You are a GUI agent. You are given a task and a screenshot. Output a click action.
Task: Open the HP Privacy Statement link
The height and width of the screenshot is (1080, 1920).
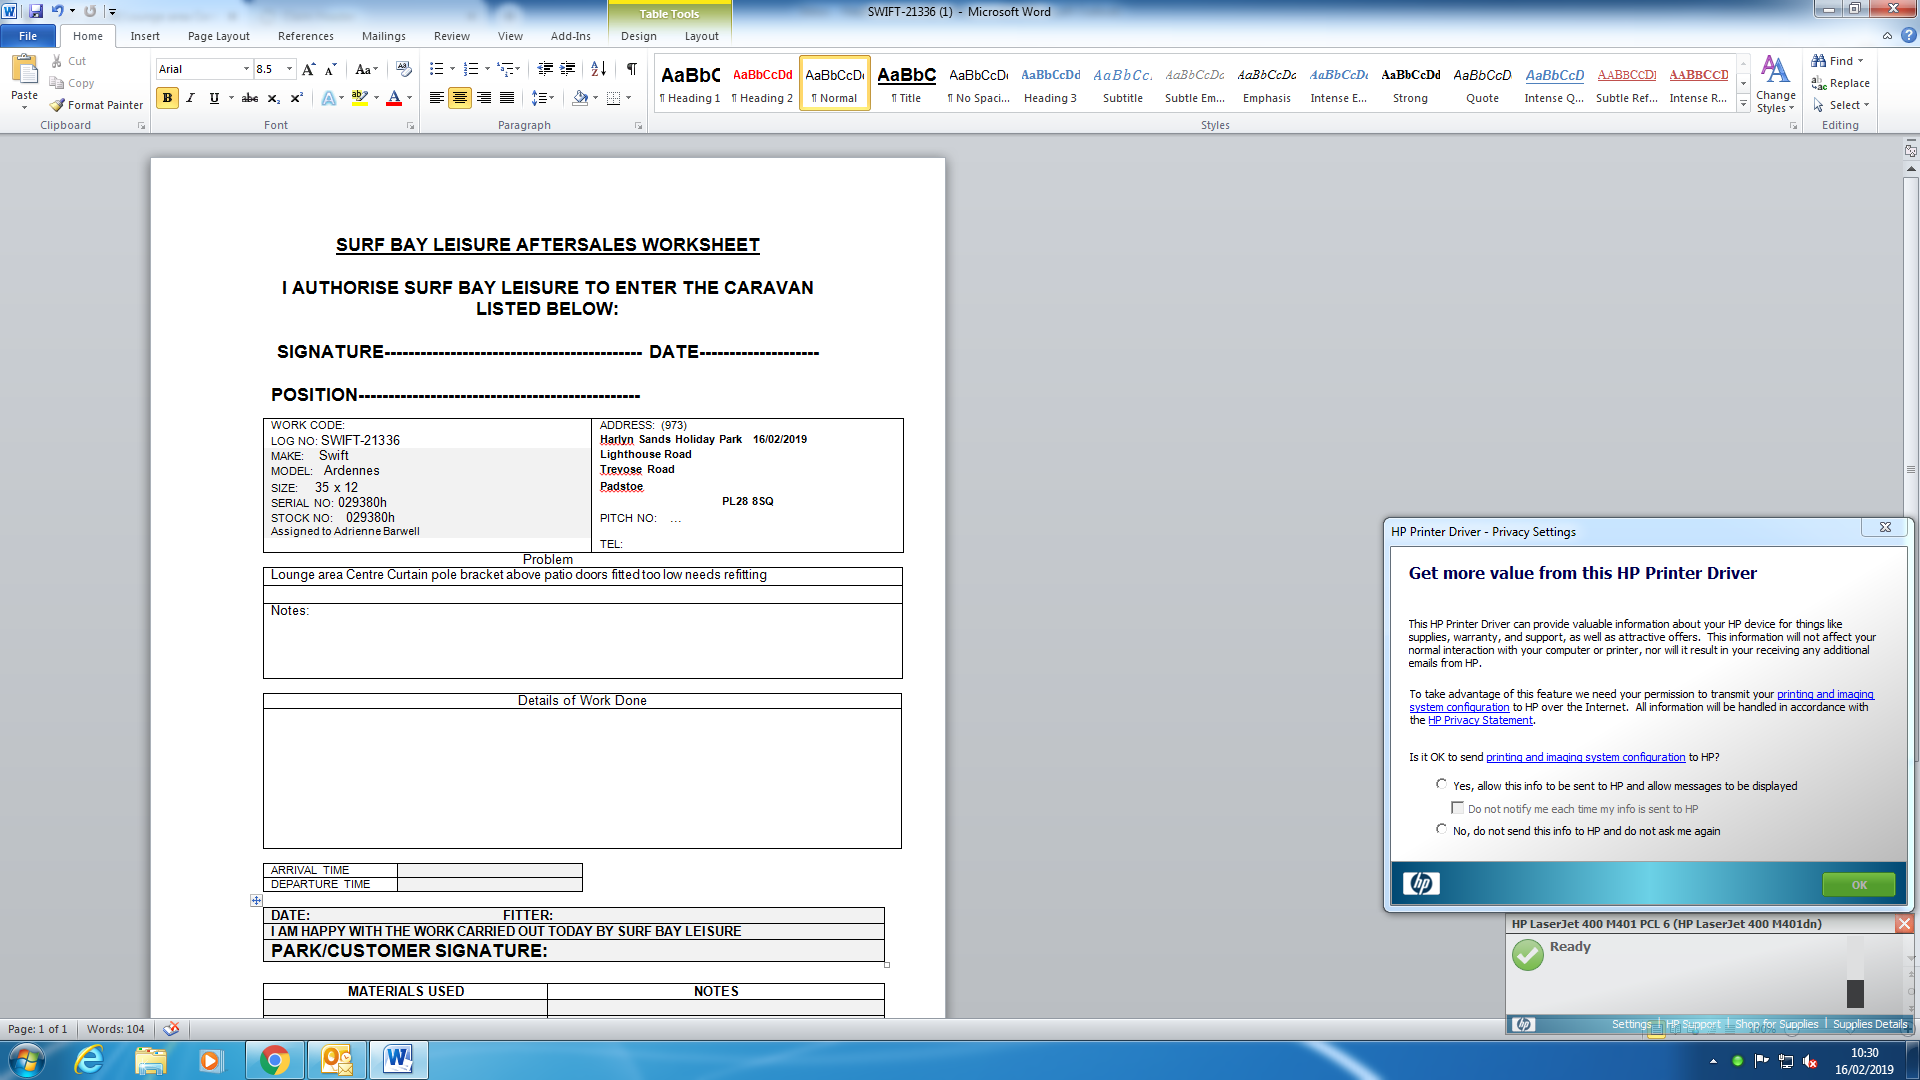(1479, 720)
